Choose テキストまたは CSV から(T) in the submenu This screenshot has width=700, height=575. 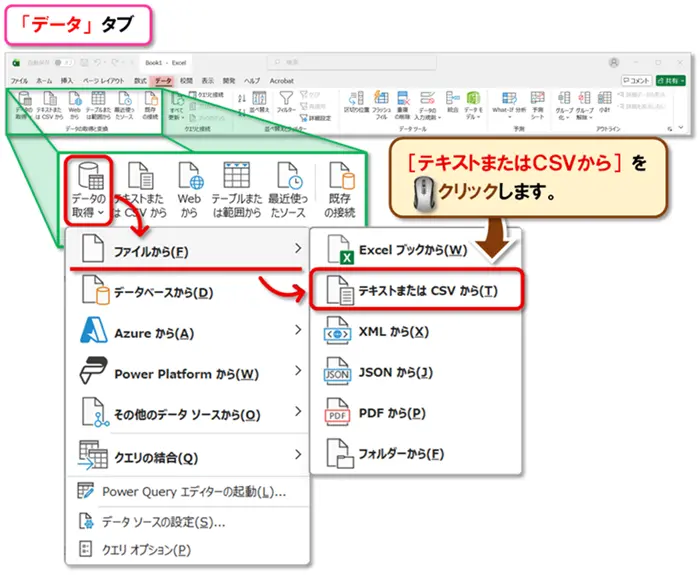coord(416,291)
